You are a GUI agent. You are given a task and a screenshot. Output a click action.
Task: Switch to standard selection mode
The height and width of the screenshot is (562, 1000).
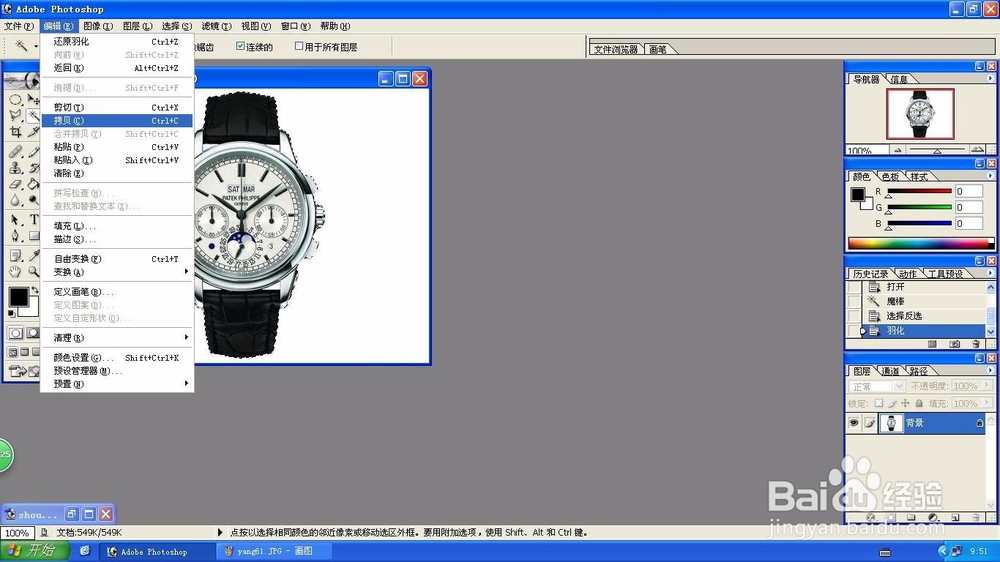(15, 333)
